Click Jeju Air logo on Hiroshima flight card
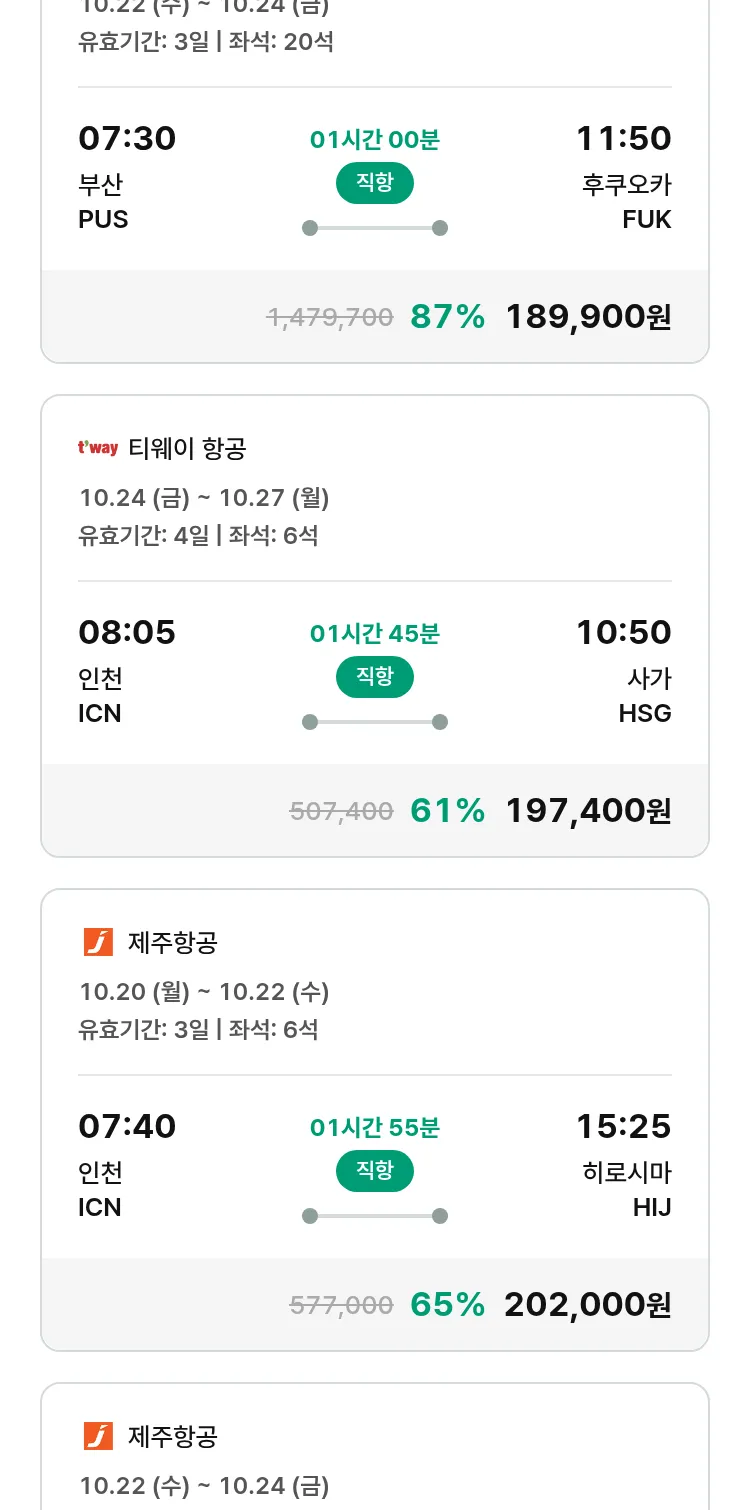The width and height of the screenshot is (750, 1510). pos(98,942)
